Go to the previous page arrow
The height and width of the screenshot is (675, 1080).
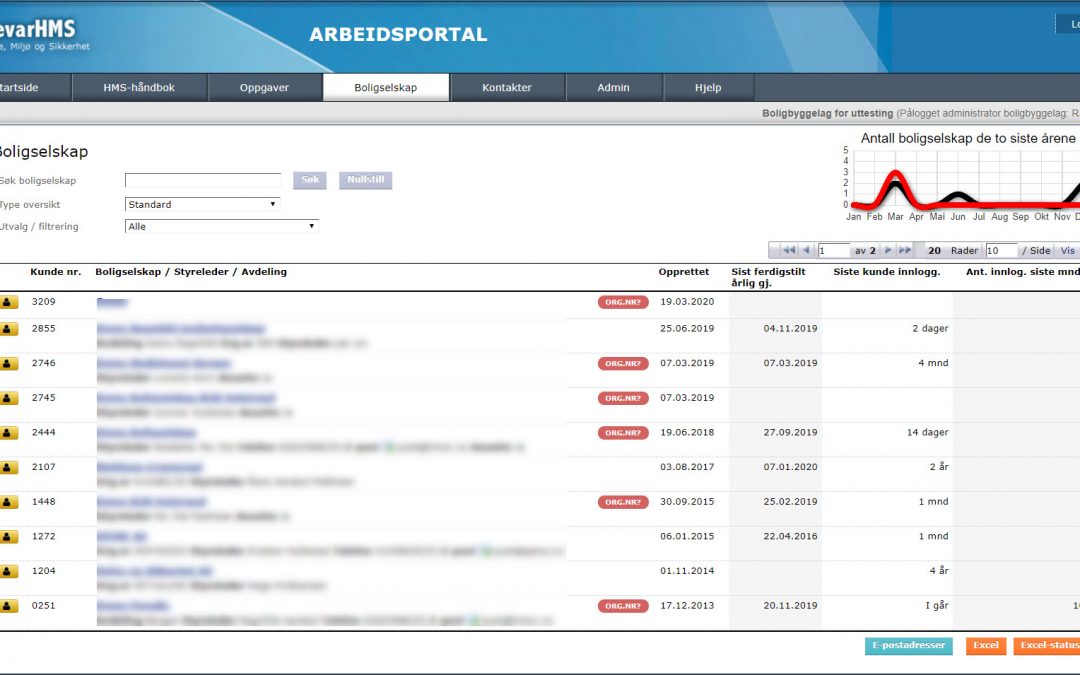806,251
